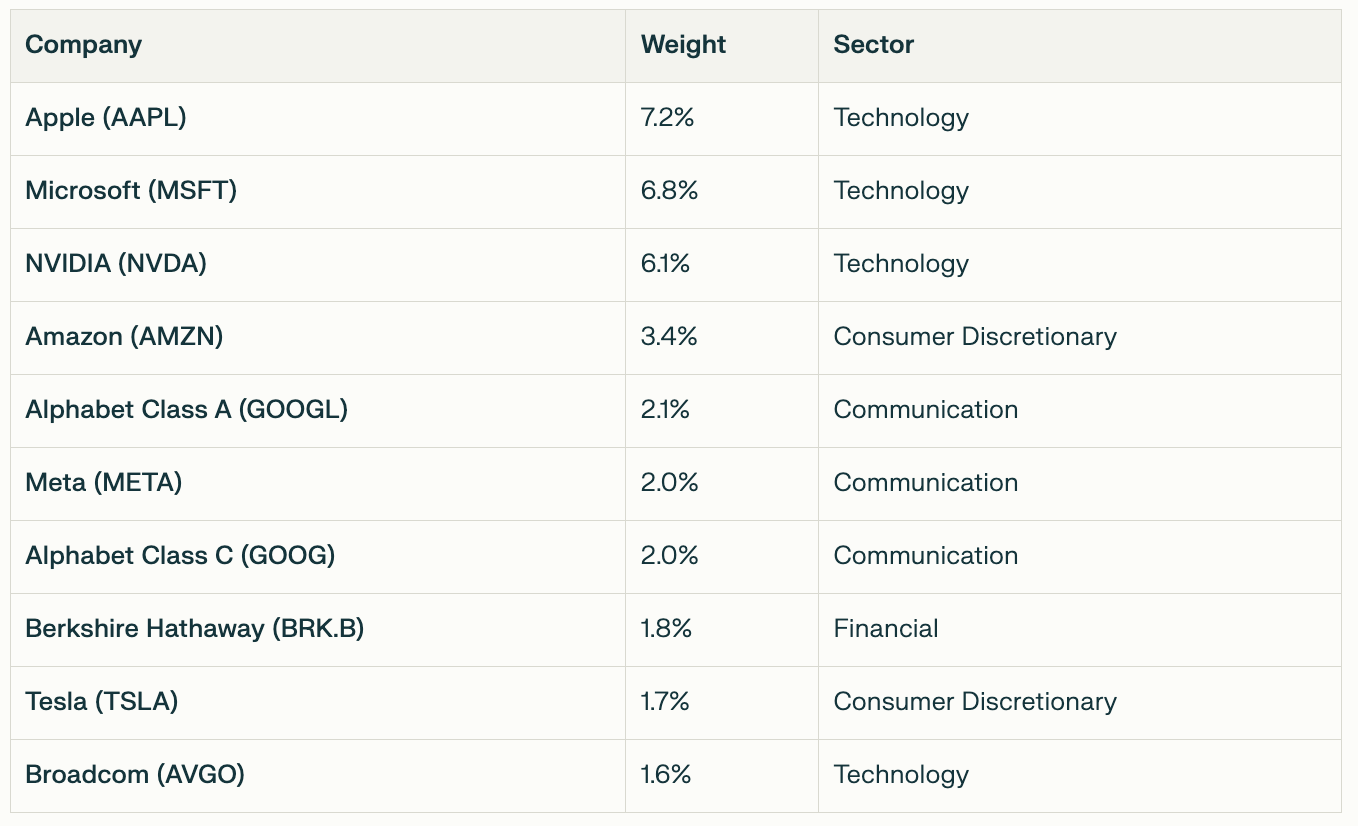1358x826 pixels.
Task: Click the Weight column header
Action: 683,45
